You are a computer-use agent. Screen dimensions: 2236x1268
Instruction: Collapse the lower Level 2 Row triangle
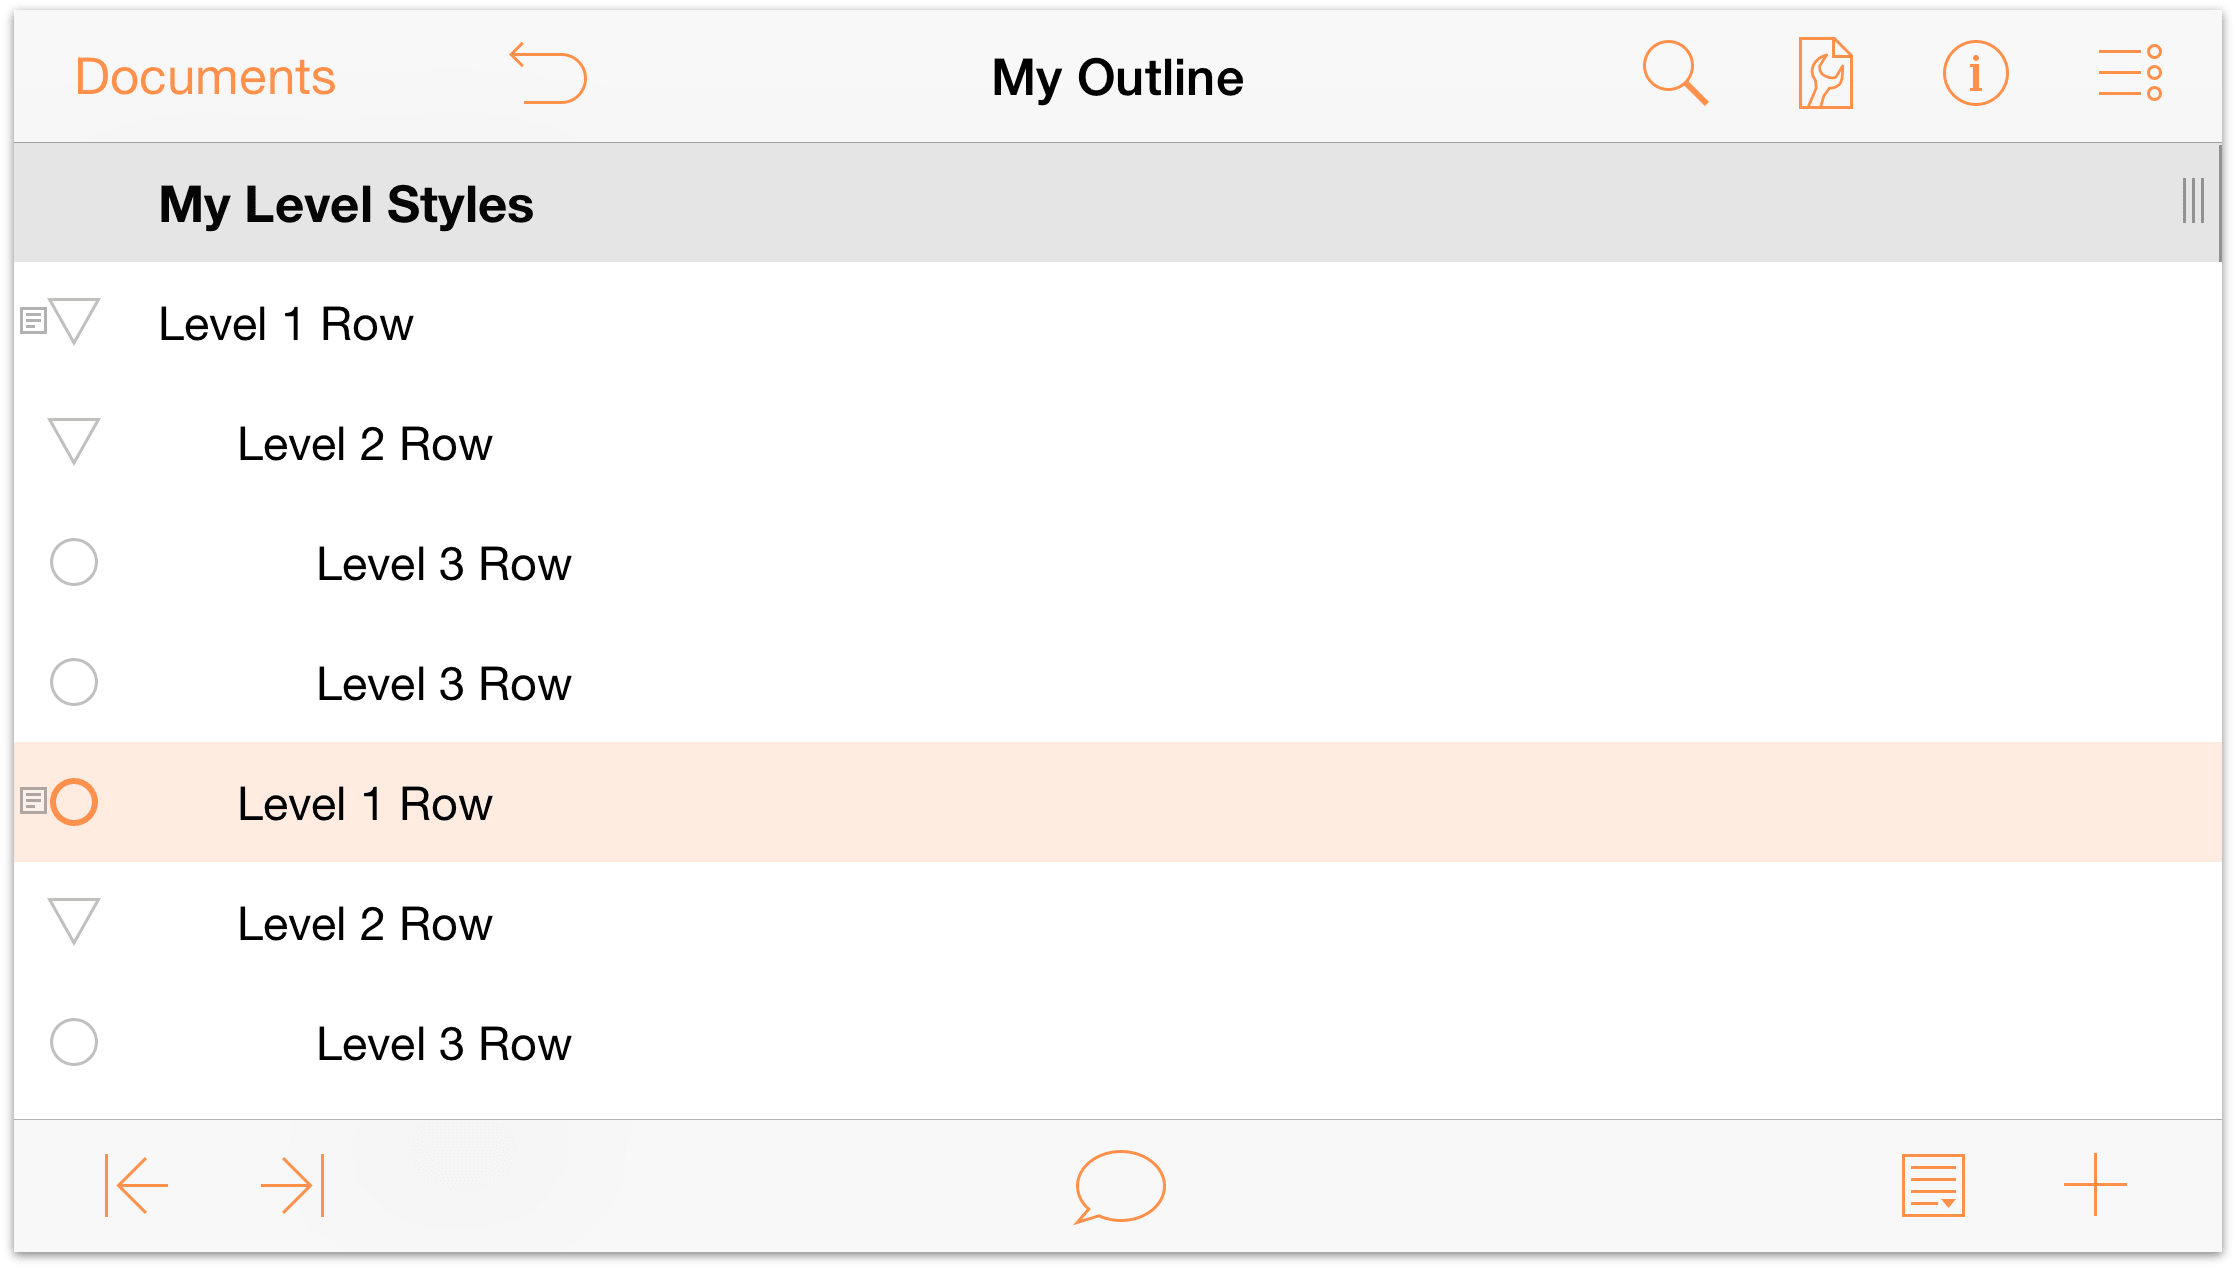[74, 922]
